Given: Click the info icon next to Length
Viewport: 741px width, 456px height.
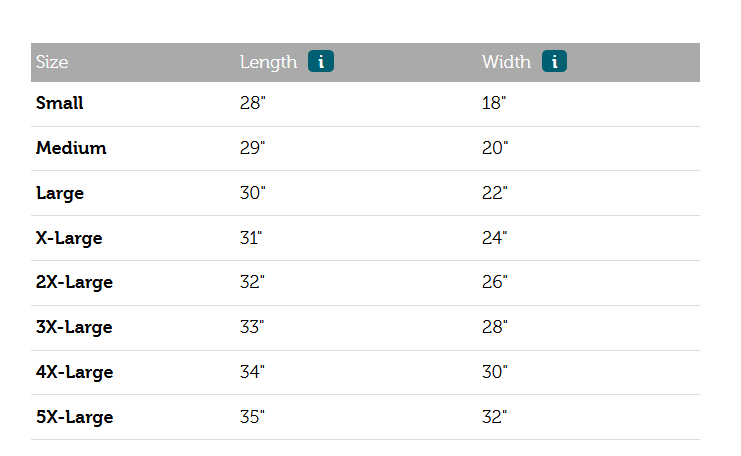Looking at the screenshot, I should (320, 62).
